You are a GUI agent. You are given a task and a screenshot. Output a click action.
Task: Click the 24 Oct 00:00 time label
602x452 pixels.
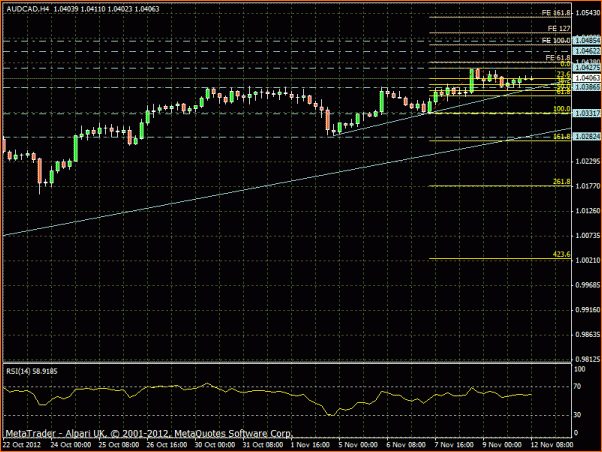pos(71,445)
